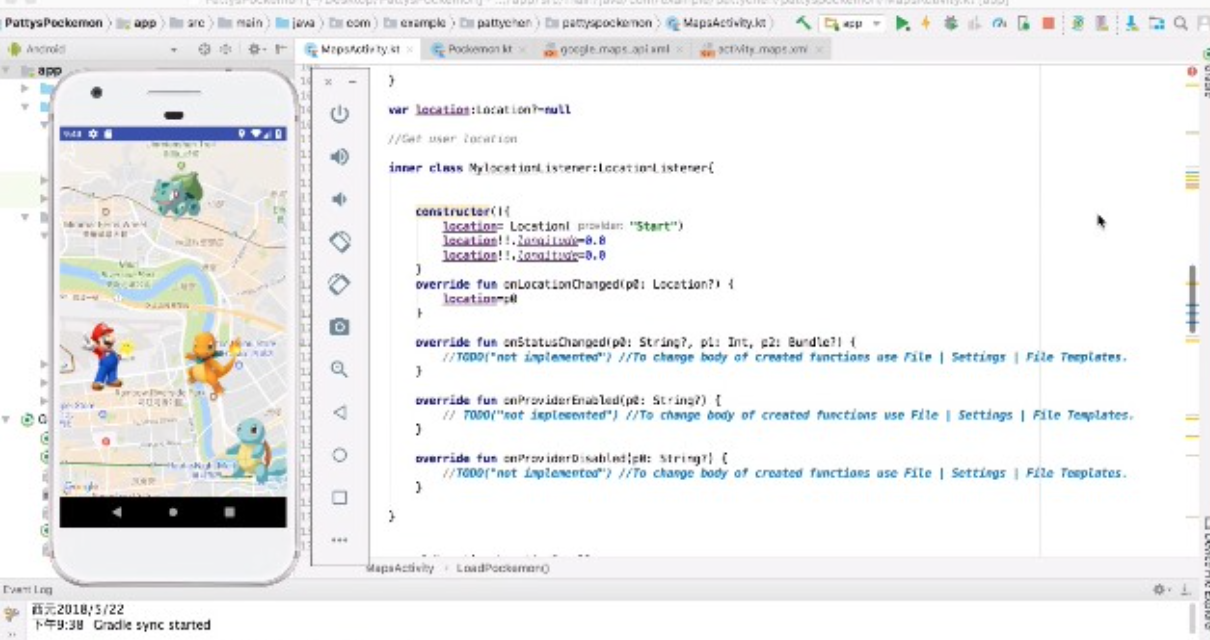Image resolution: width=1210 pixels, height=640 pixels.
Task: Open the google.maps.api.xml tab
Action: pos(613,49)
